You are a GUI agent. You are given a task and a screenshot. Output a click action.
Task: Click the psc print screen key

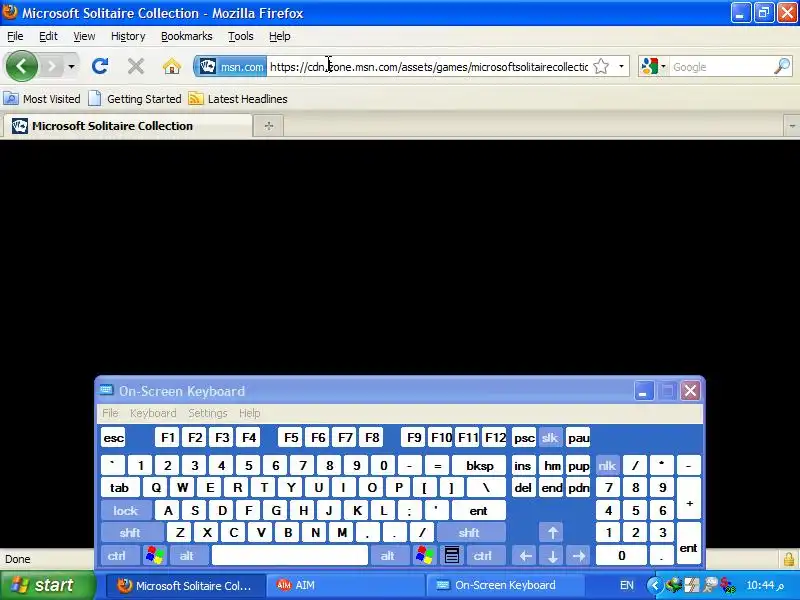pyautogui.click(x=524, y=437)
